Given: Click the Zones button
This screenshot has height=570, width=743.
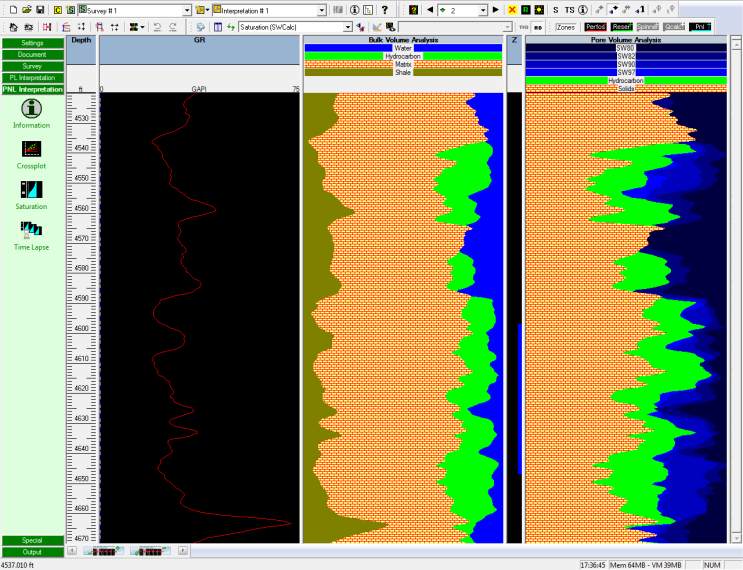Looking at the screenshot, I should [x=565, y=27].
